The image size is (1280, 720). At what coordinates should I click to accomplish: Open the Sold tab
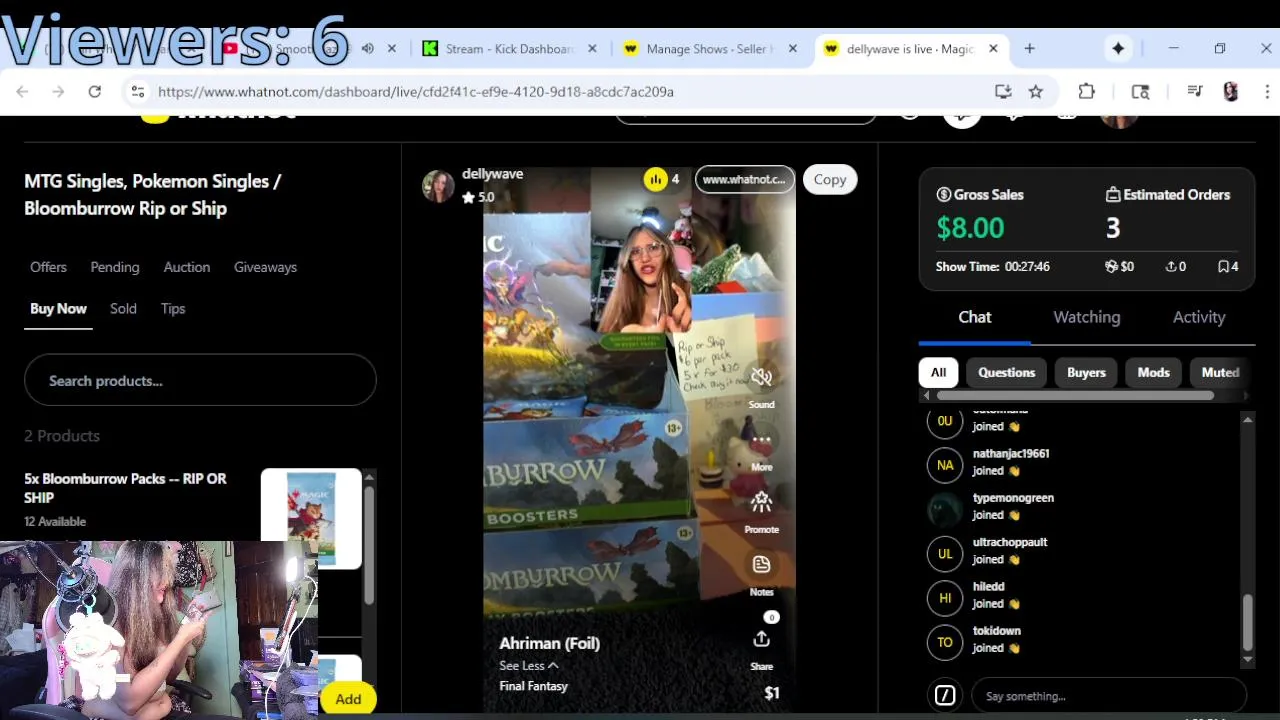(x=123, y=308)
